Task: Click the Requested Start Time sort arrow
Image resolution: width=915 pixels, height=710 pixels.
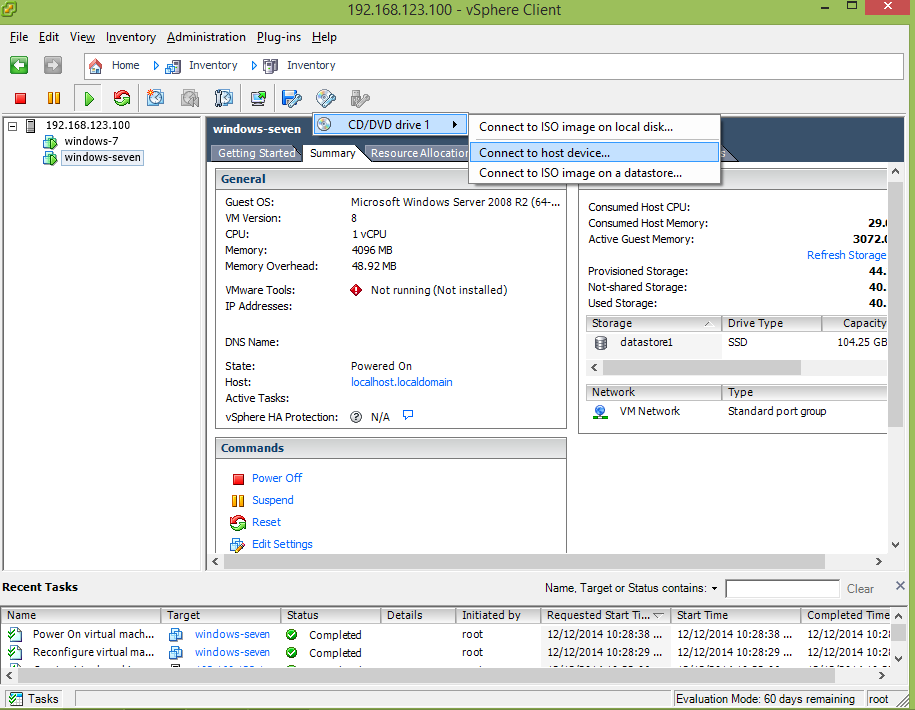Action: tap(659, 615)
